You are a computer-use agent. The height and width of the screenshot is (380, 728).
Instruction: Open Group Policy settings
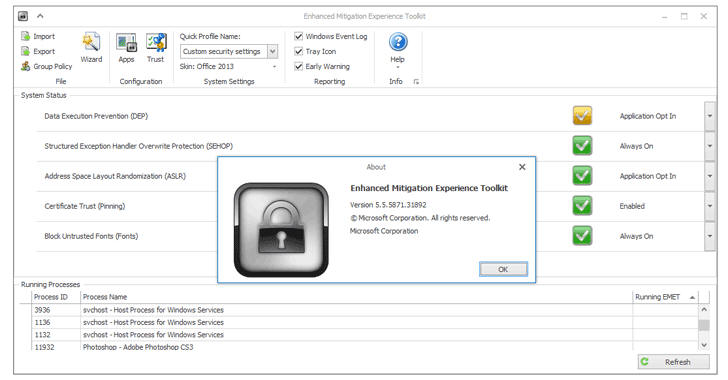(x=46, y=66)
